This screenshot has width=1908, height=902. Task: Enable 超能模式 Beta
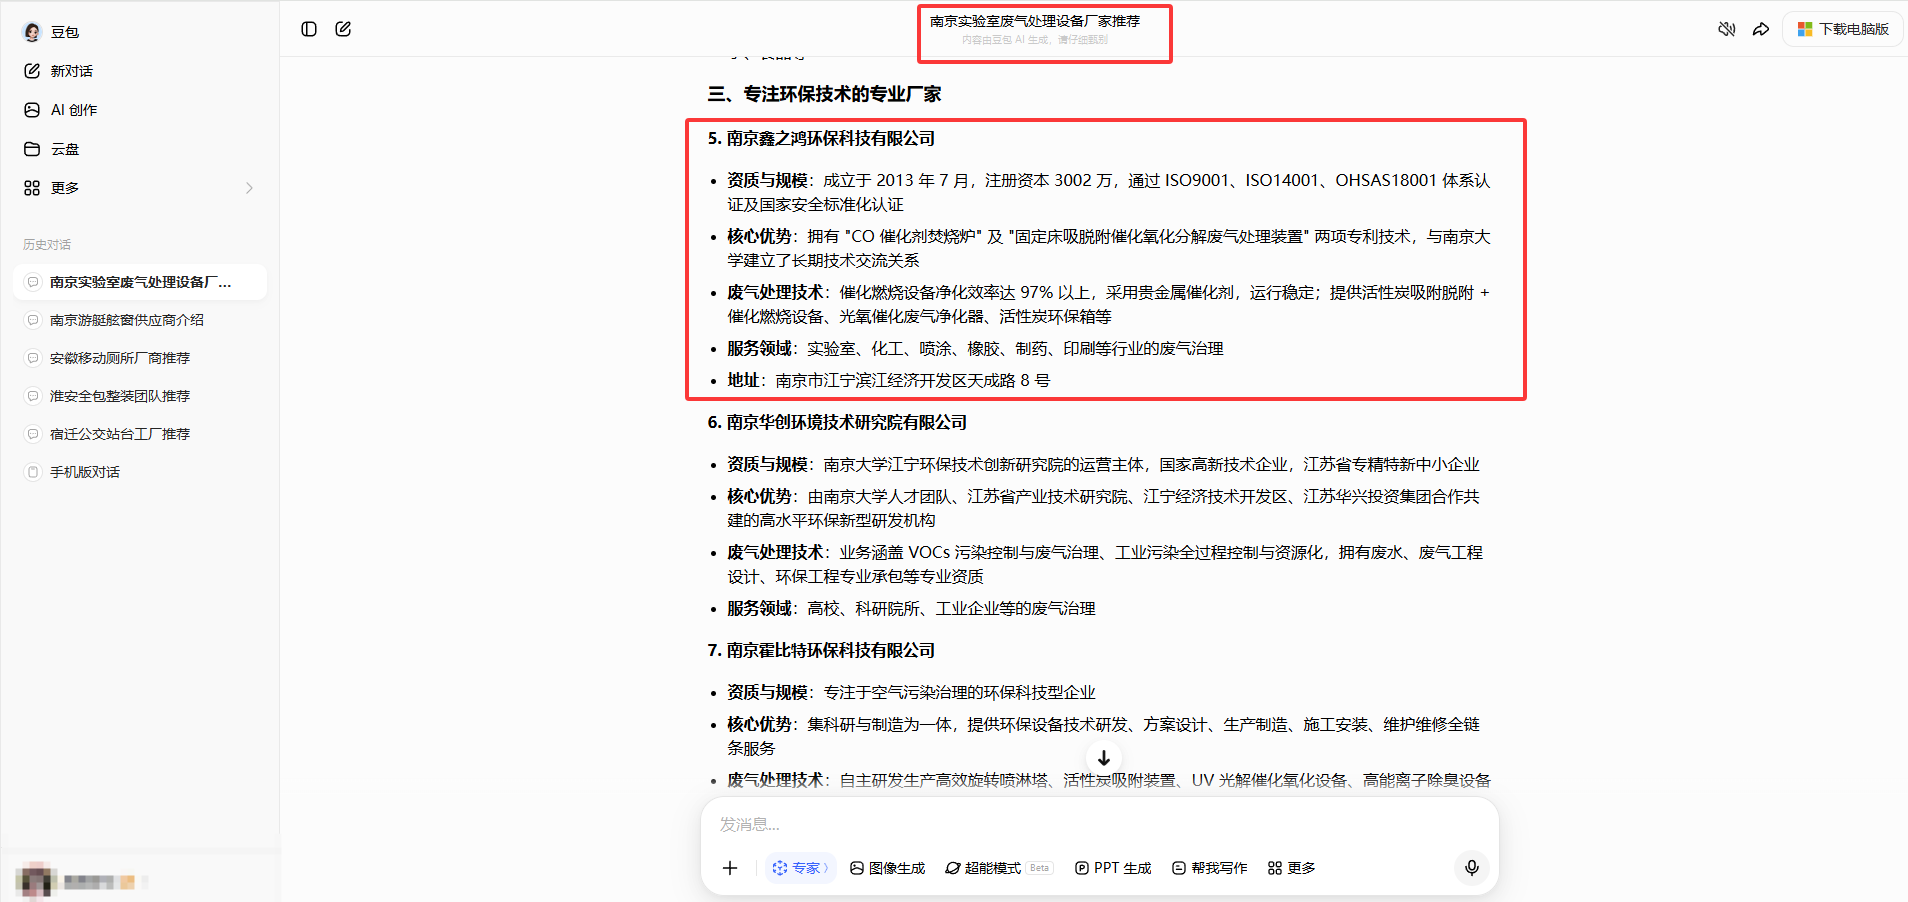point(998,868)
